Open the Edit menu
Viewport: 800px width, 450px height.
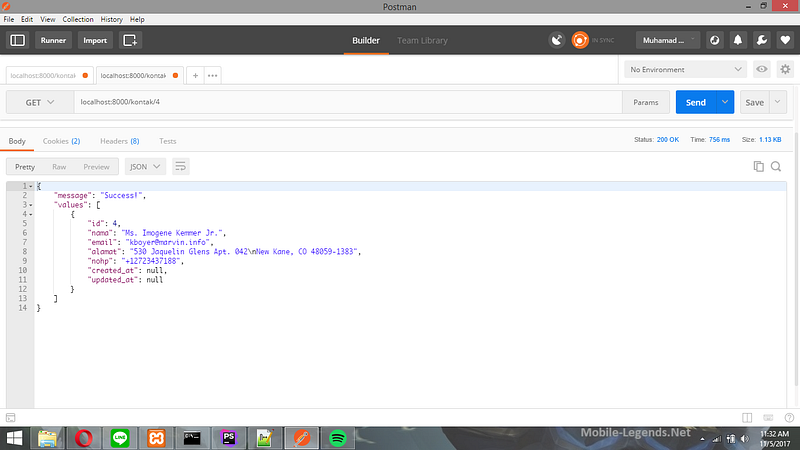27,19
